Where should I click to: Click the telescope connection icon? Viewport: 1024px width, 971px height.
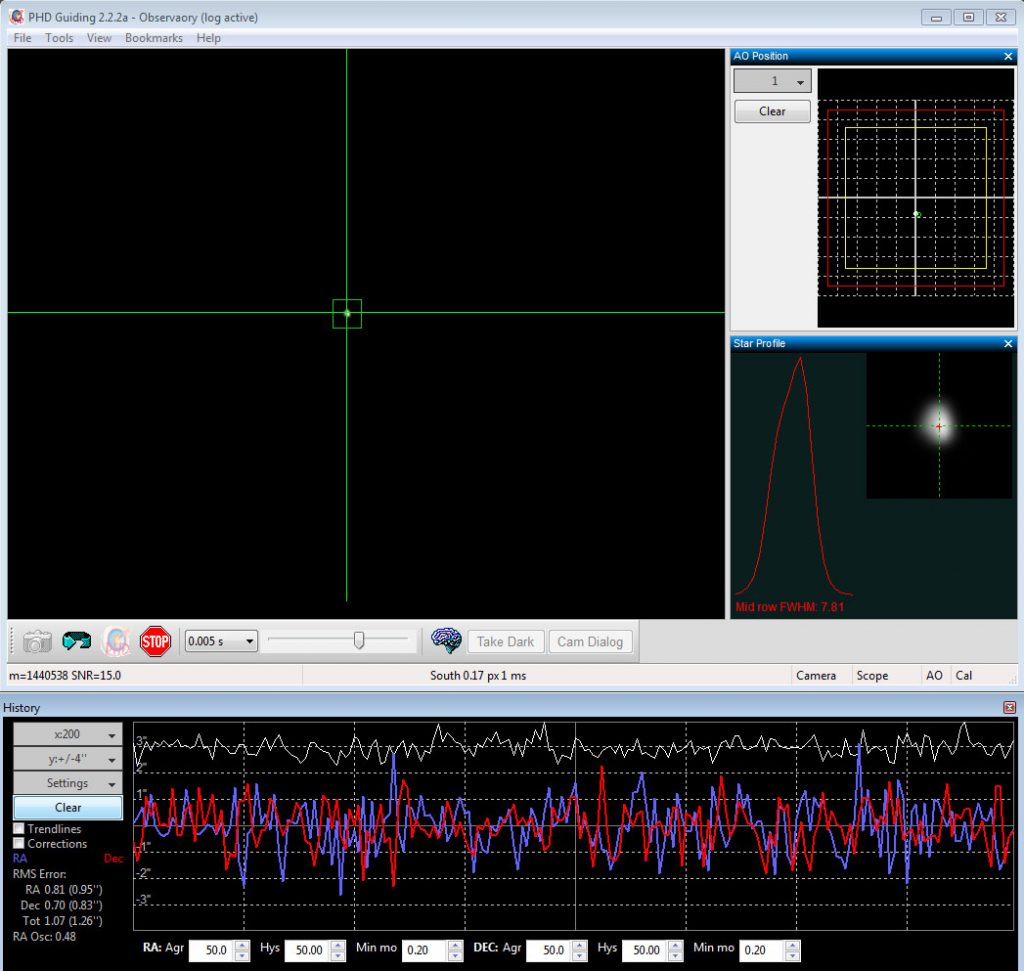[77, 641]
